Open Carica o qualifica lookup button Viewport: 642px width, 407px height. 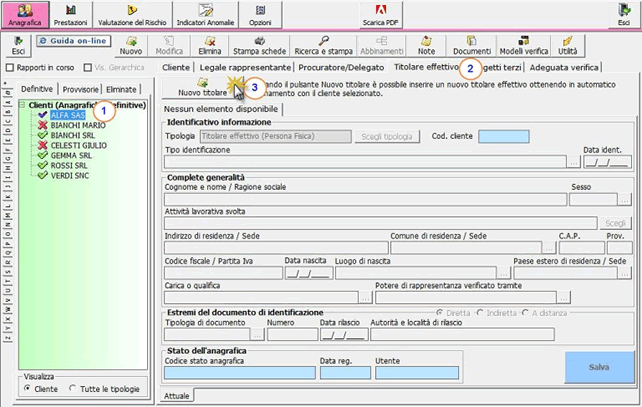(x=365, y=298)
